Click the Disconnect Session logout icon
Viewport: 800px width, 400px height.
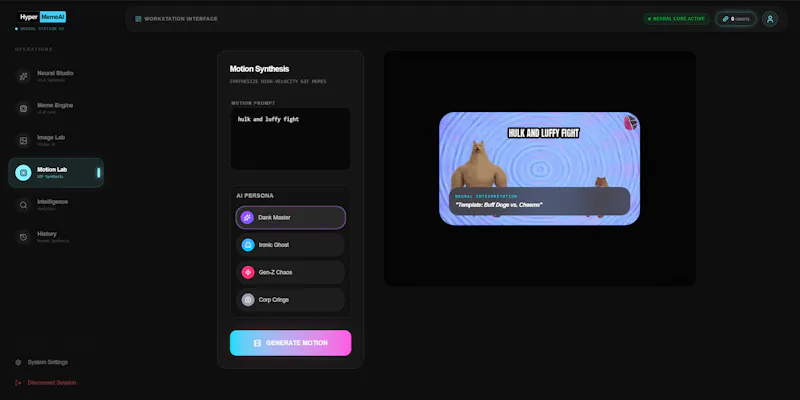click(18, 383)
